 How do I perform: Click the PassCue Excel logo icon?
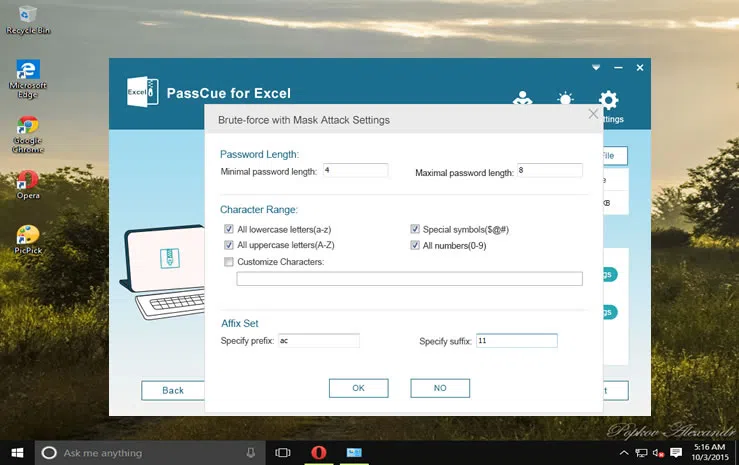click(x=142, y=92)
